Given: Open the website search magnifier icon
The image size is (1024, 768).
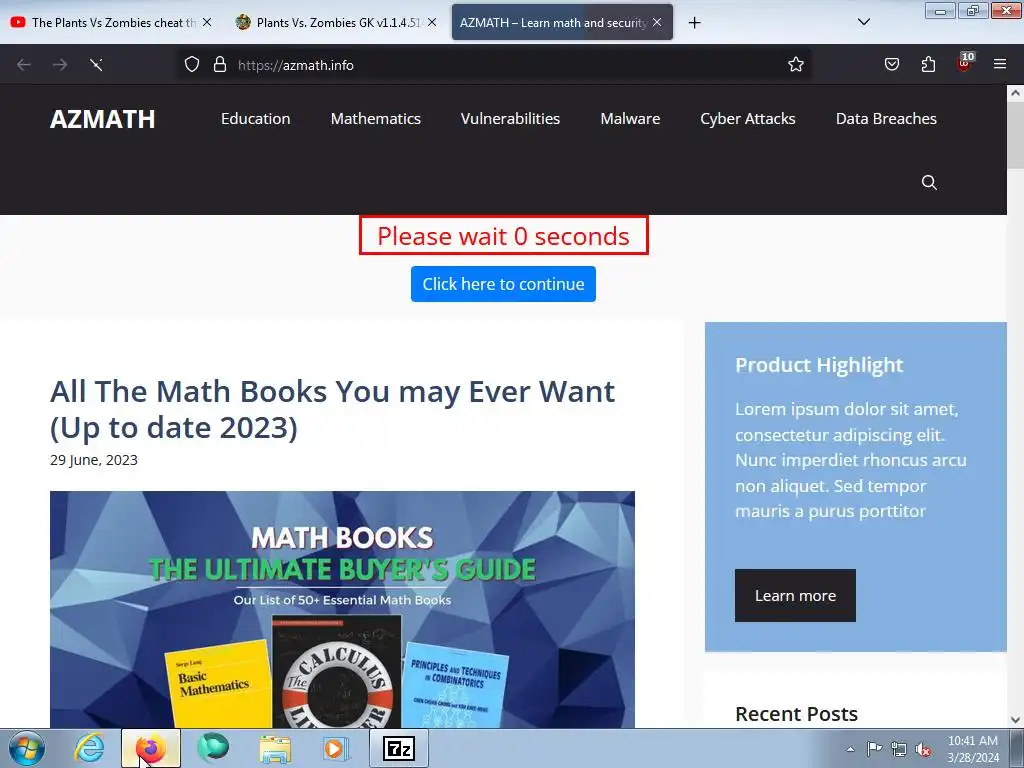Looking at the screenshot, I should coord(929,182).
